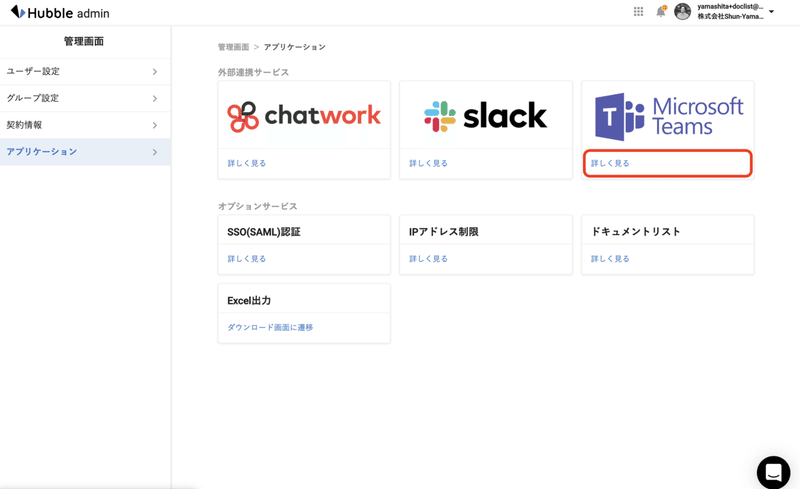The height and width of the screenshot is (489, 800).
Task: Click the Hubble admin logo
Action: 60,13
